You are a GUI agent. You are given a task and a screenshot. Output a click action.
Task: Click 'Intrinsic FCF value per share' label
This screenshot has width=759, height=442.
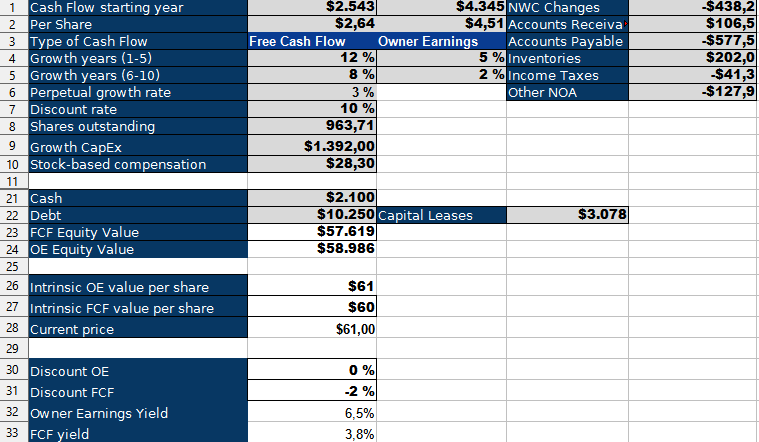tap(138, 306)
